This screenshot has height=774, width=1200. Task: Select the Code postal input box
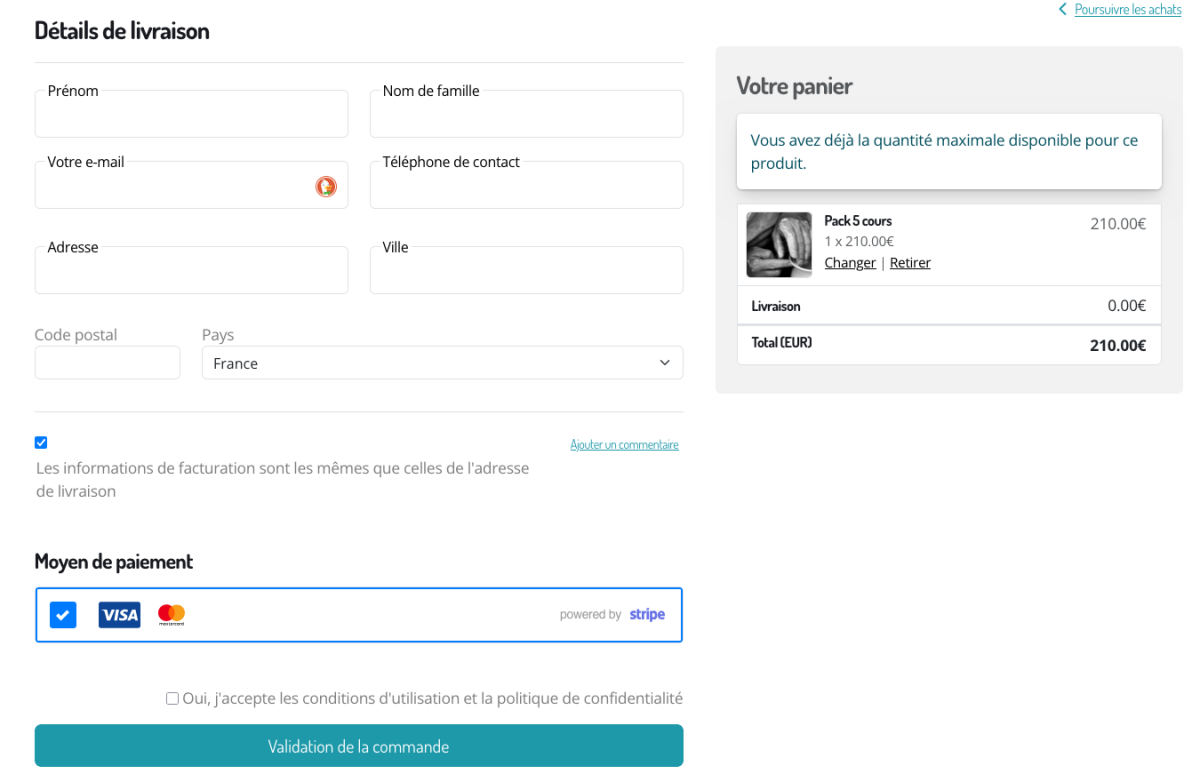[107, 363]
